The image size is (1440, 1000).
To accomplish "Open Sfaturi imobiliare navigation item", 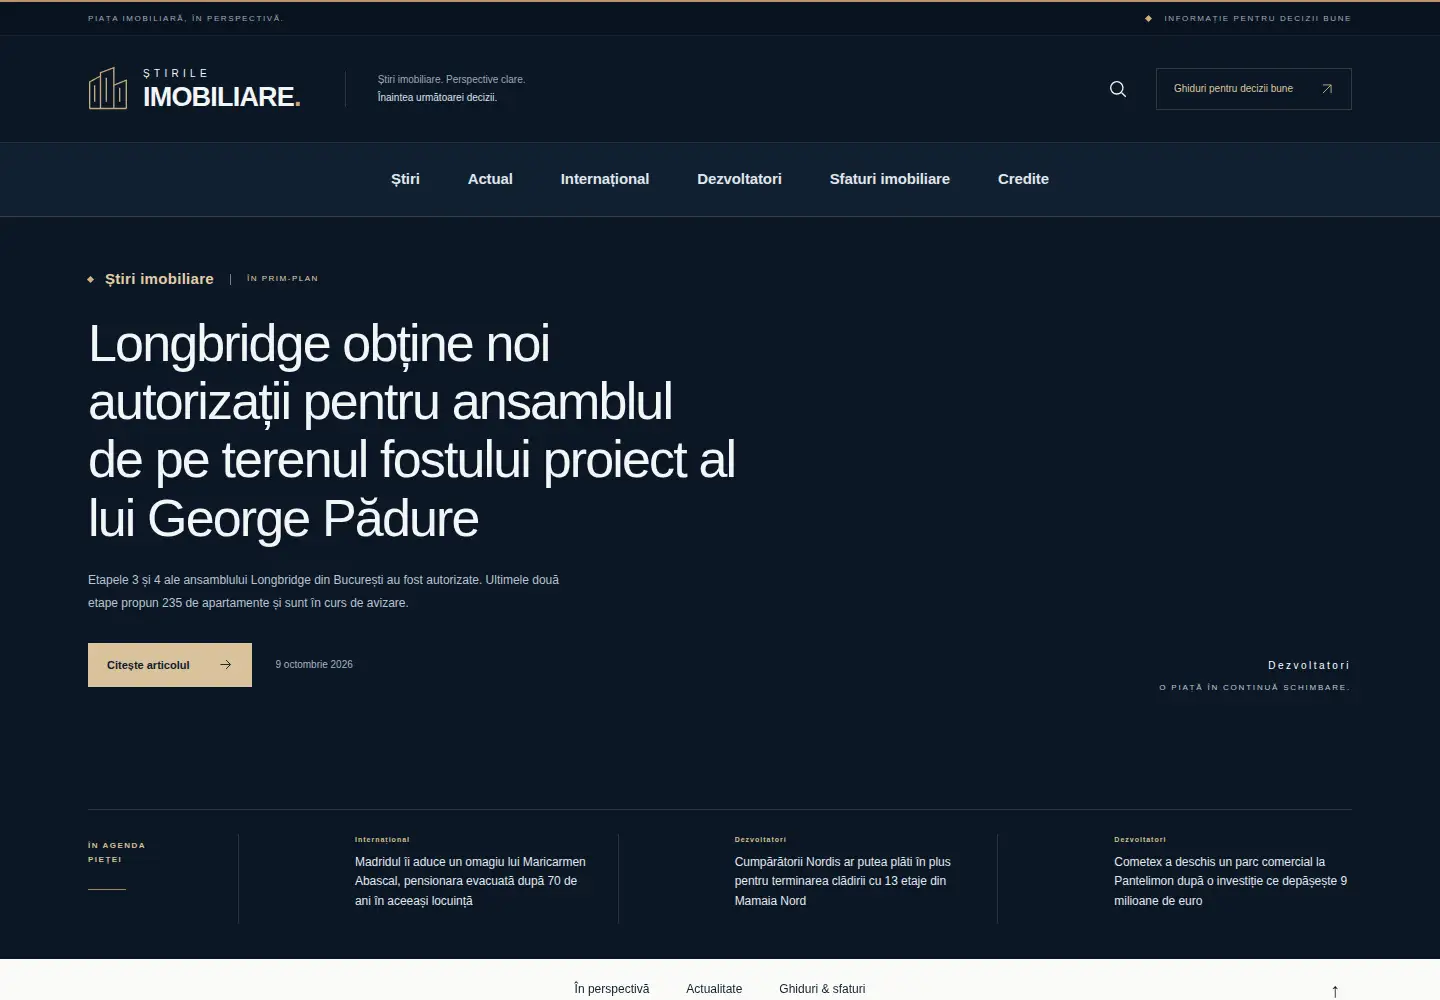I will click(x=890, y=179).
